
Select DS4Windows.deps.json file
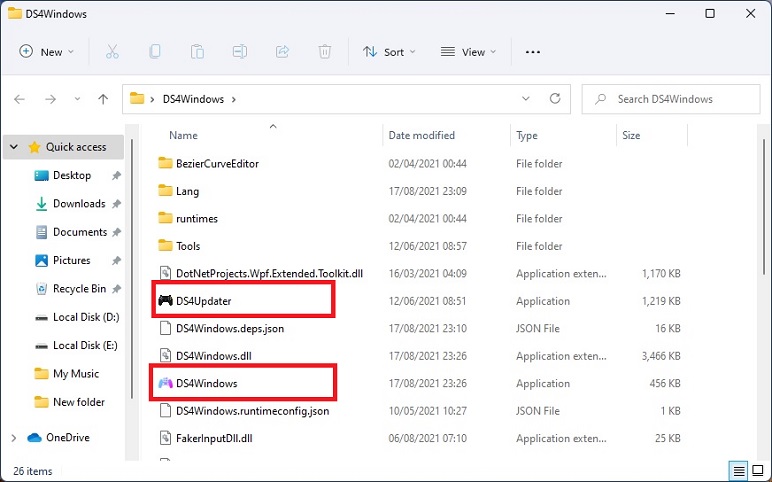click(x=230, y=328)
